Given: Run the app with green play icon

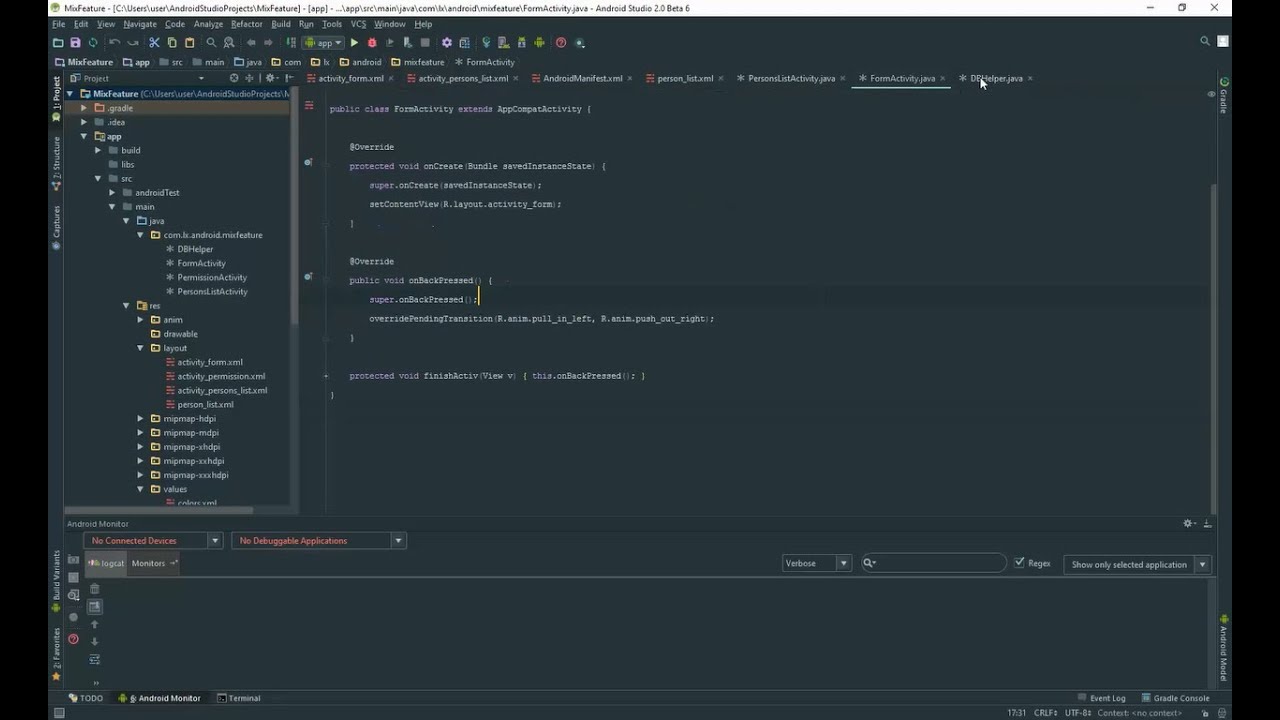Looking at the screenshot, I should pyautogui.click(x=354, y=43).
